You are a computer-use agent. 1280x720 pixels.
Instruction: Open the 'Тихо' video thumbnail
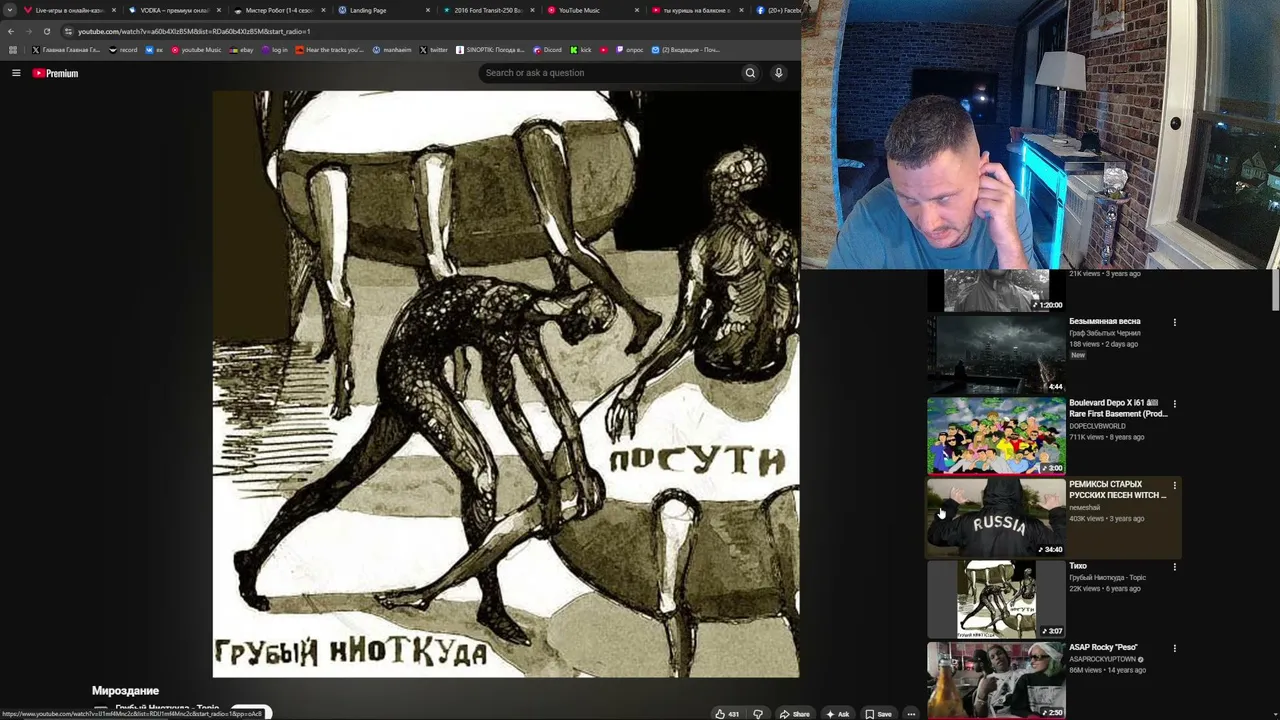(996, 599)
